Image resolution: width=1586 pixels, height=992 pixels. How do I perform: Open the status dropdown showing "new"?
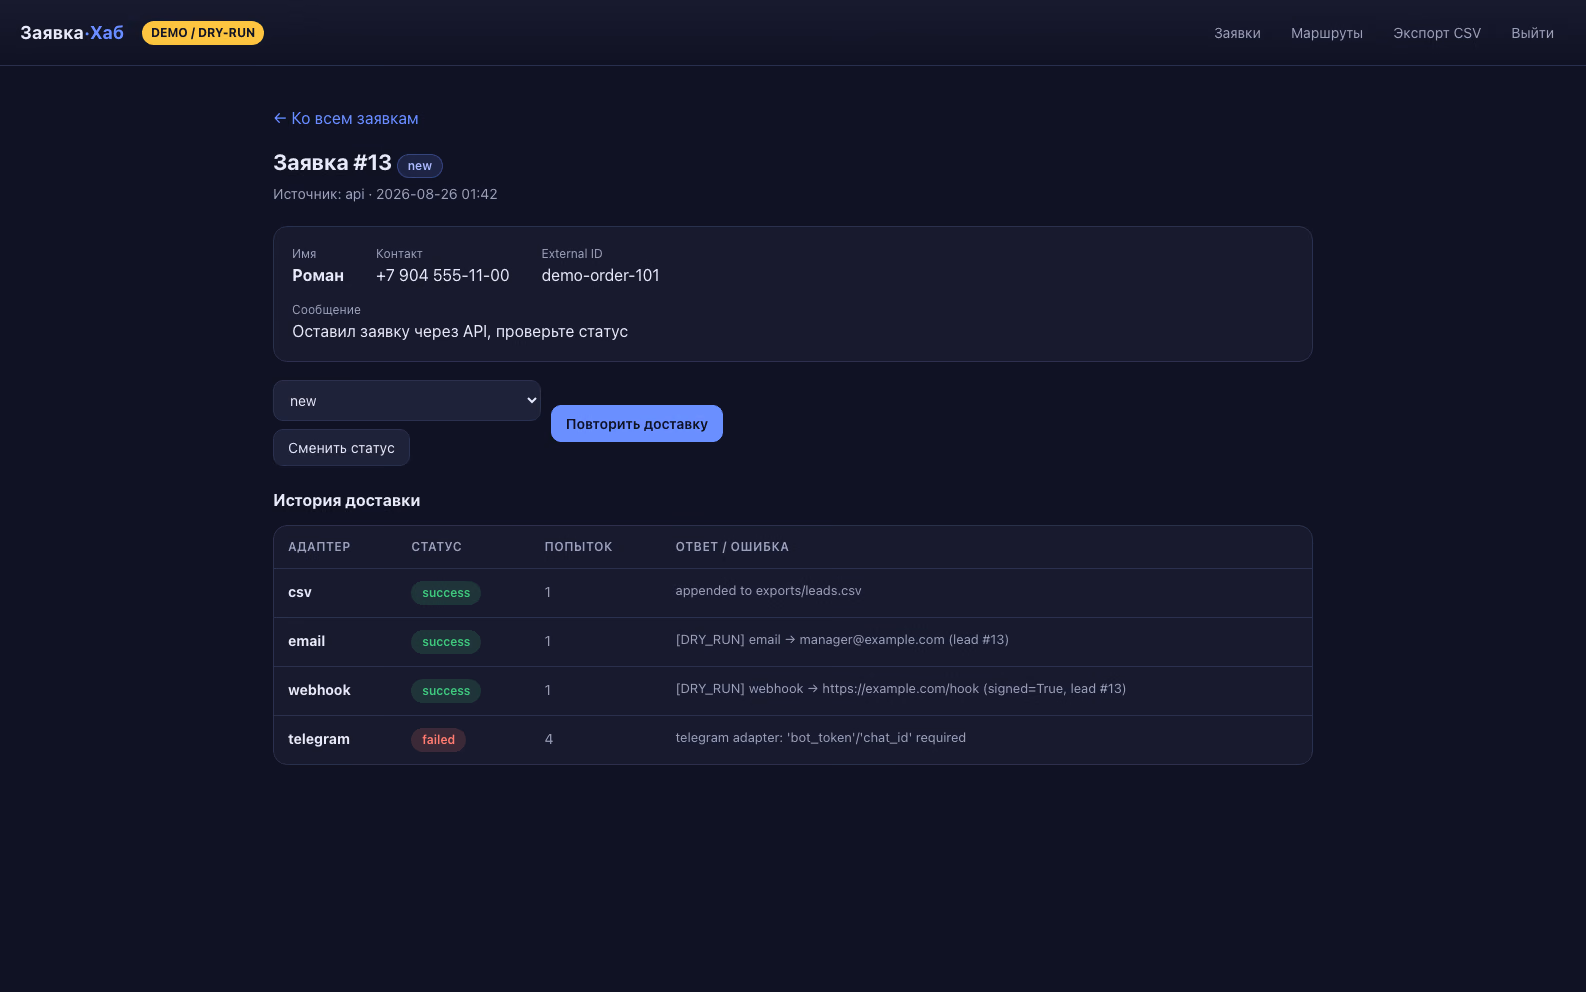[407, 400]
